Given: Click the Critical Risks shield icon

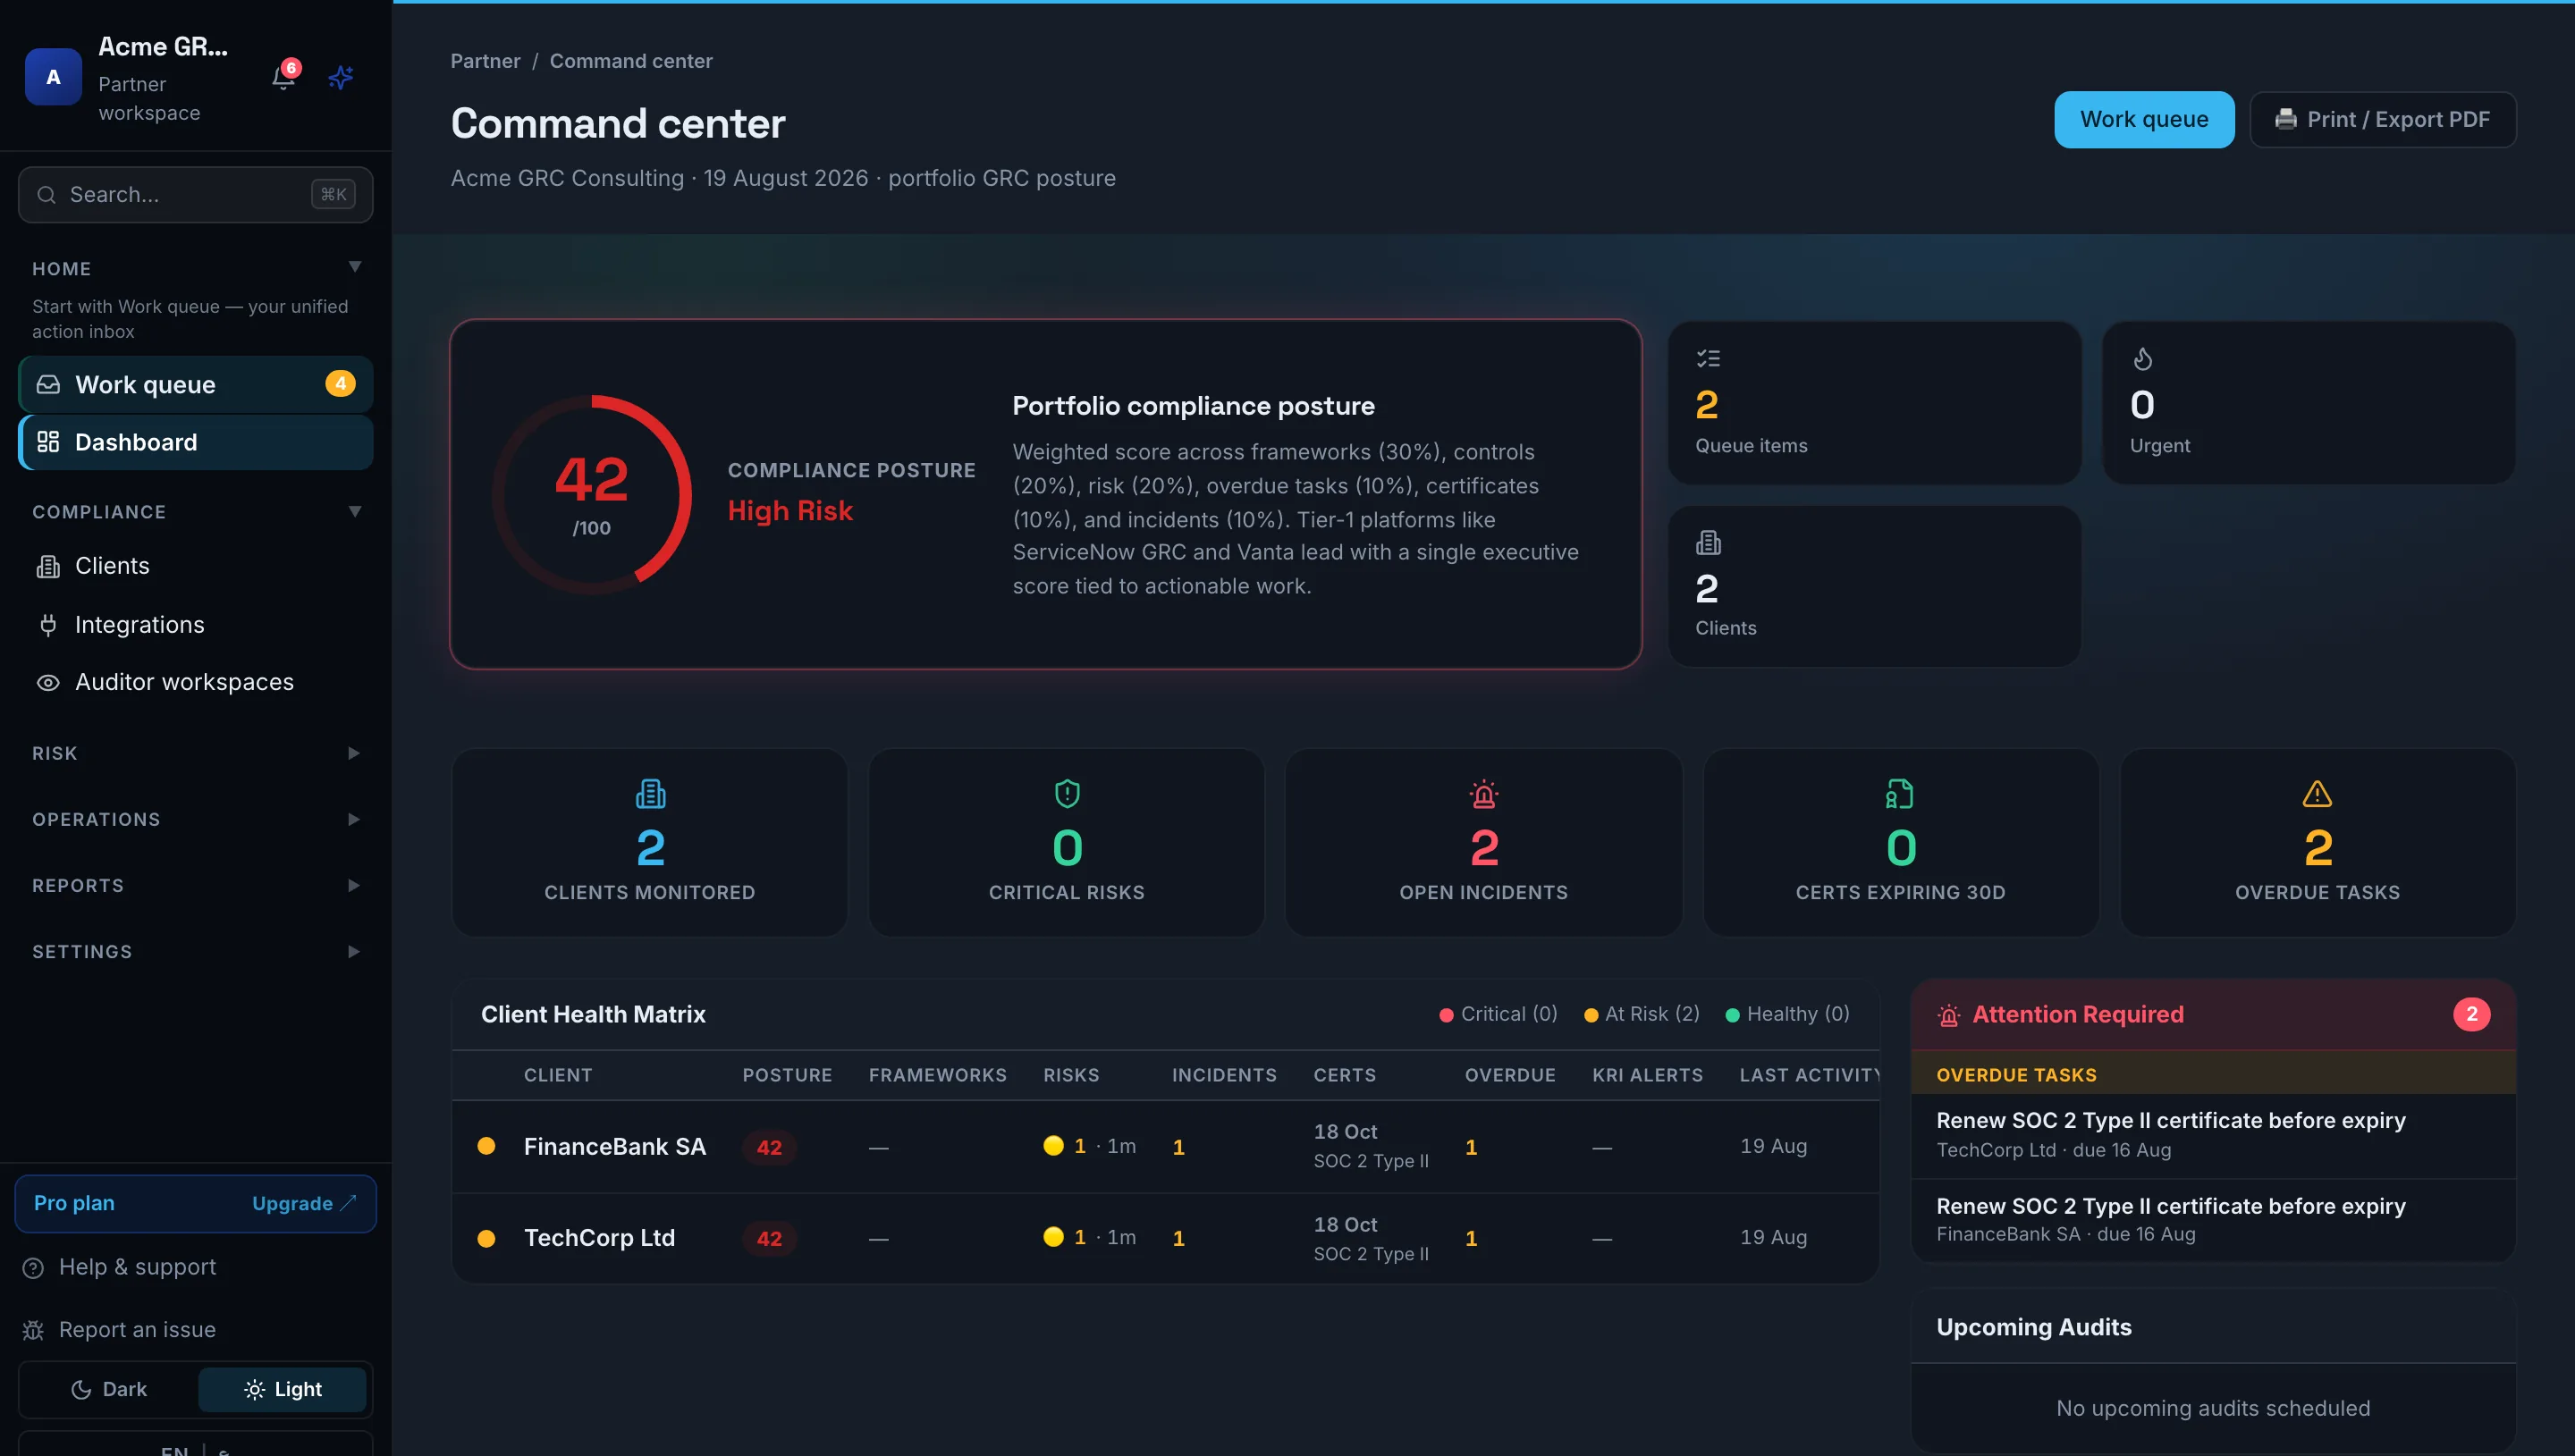Looking at the screenshot, I should click(x=1067, y=794).
